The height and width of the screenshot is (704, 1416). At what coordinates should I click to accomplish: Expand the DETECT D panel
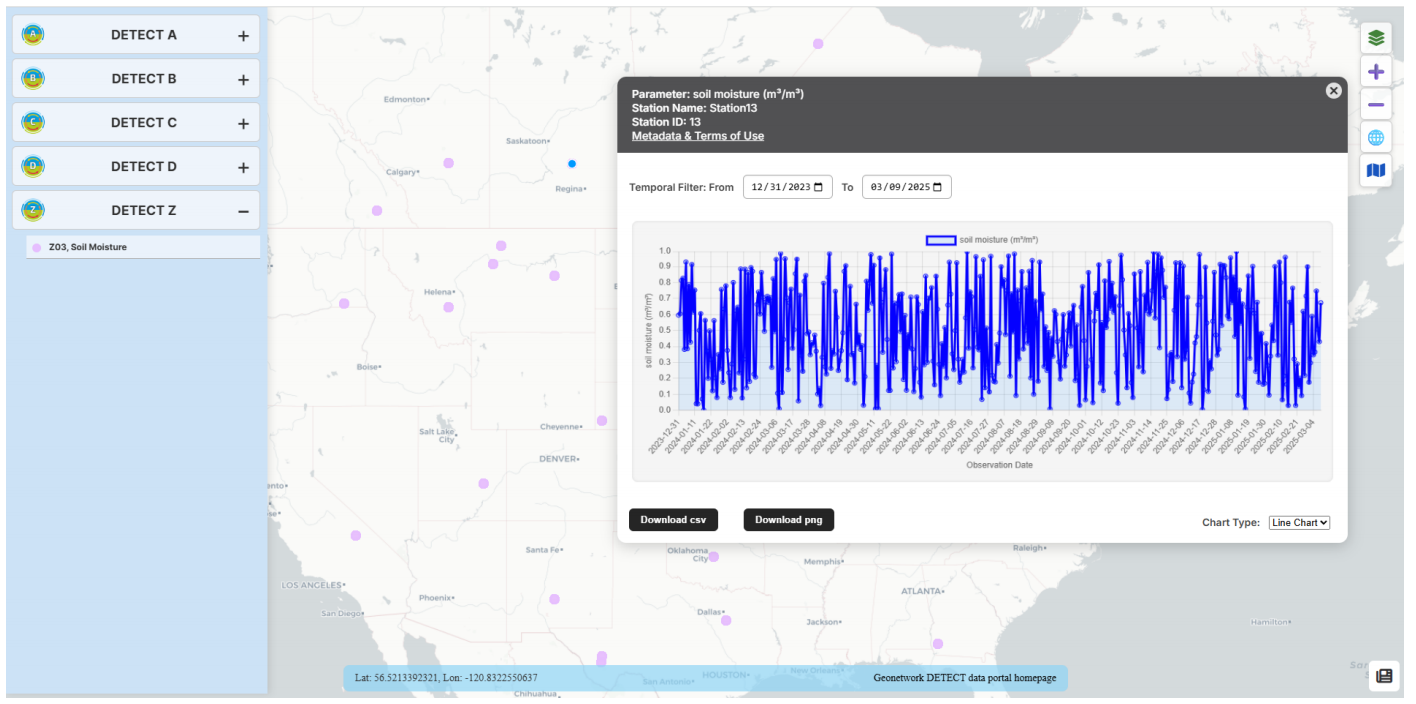click(243, 168)
